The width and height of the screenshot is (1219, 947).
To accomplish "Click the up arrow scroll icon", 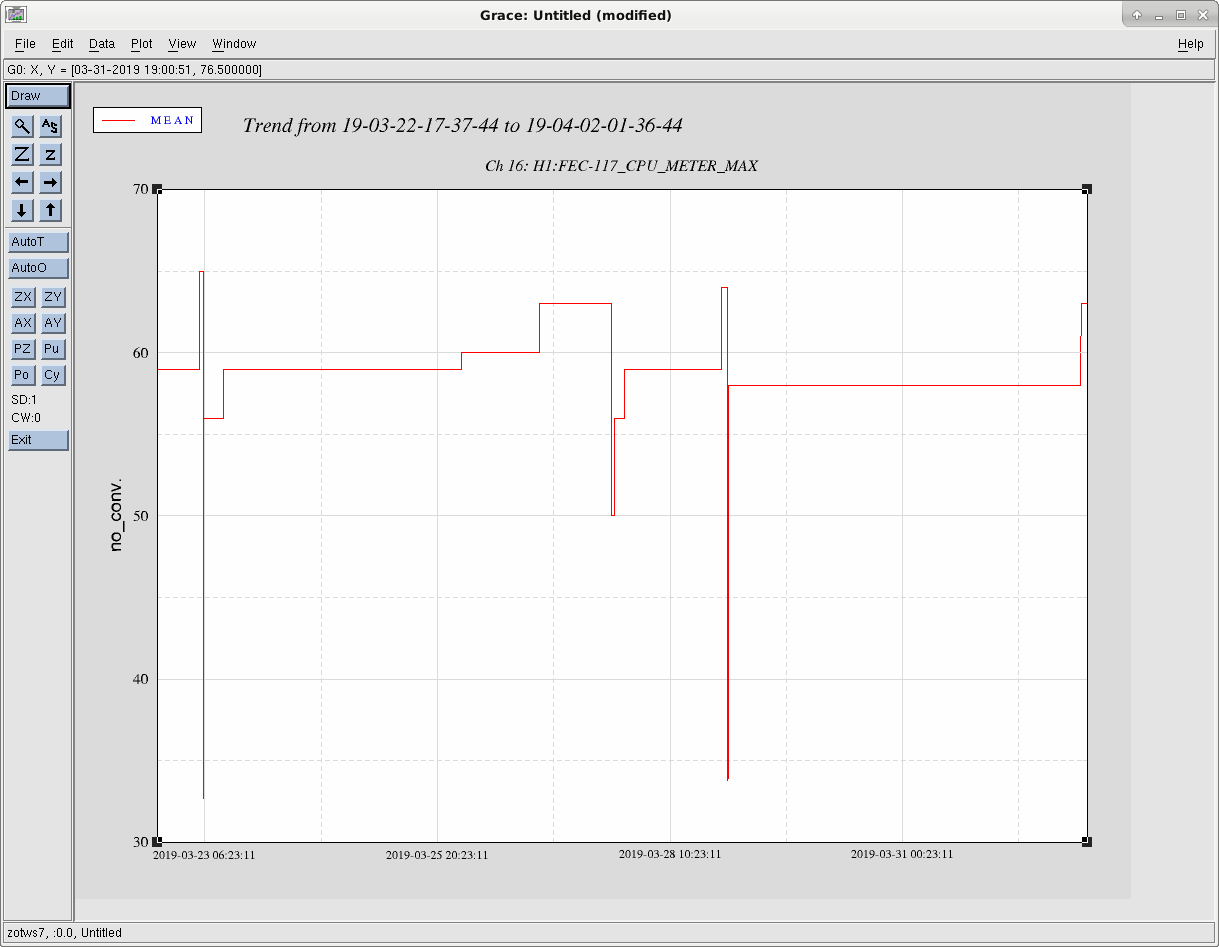I will (x=51, y=210).
